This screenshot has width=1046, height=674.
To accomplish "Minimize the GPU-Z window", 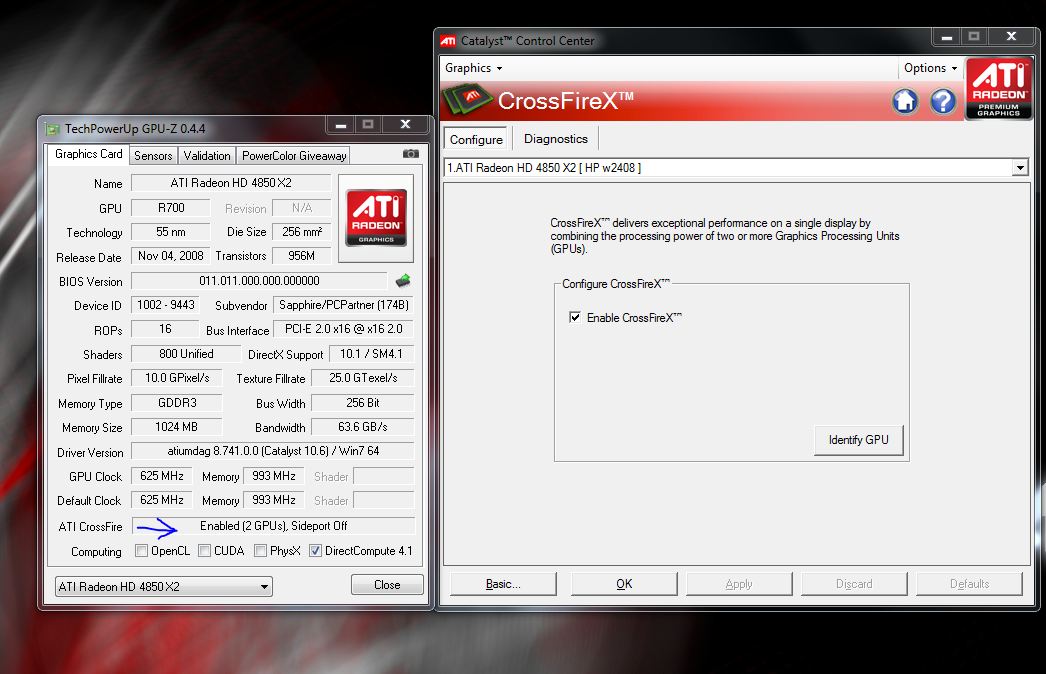I will (x=341, y=124).
